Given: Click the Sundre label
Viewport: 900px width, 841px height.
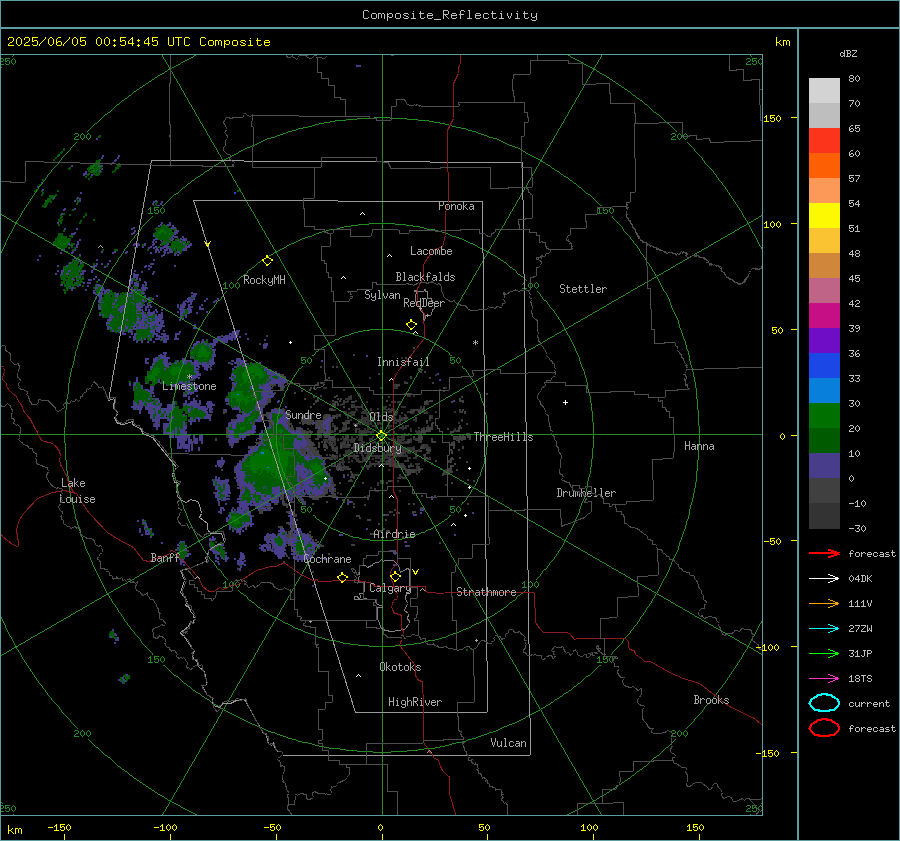Looking at the screenshot, I should click(303, 414).
